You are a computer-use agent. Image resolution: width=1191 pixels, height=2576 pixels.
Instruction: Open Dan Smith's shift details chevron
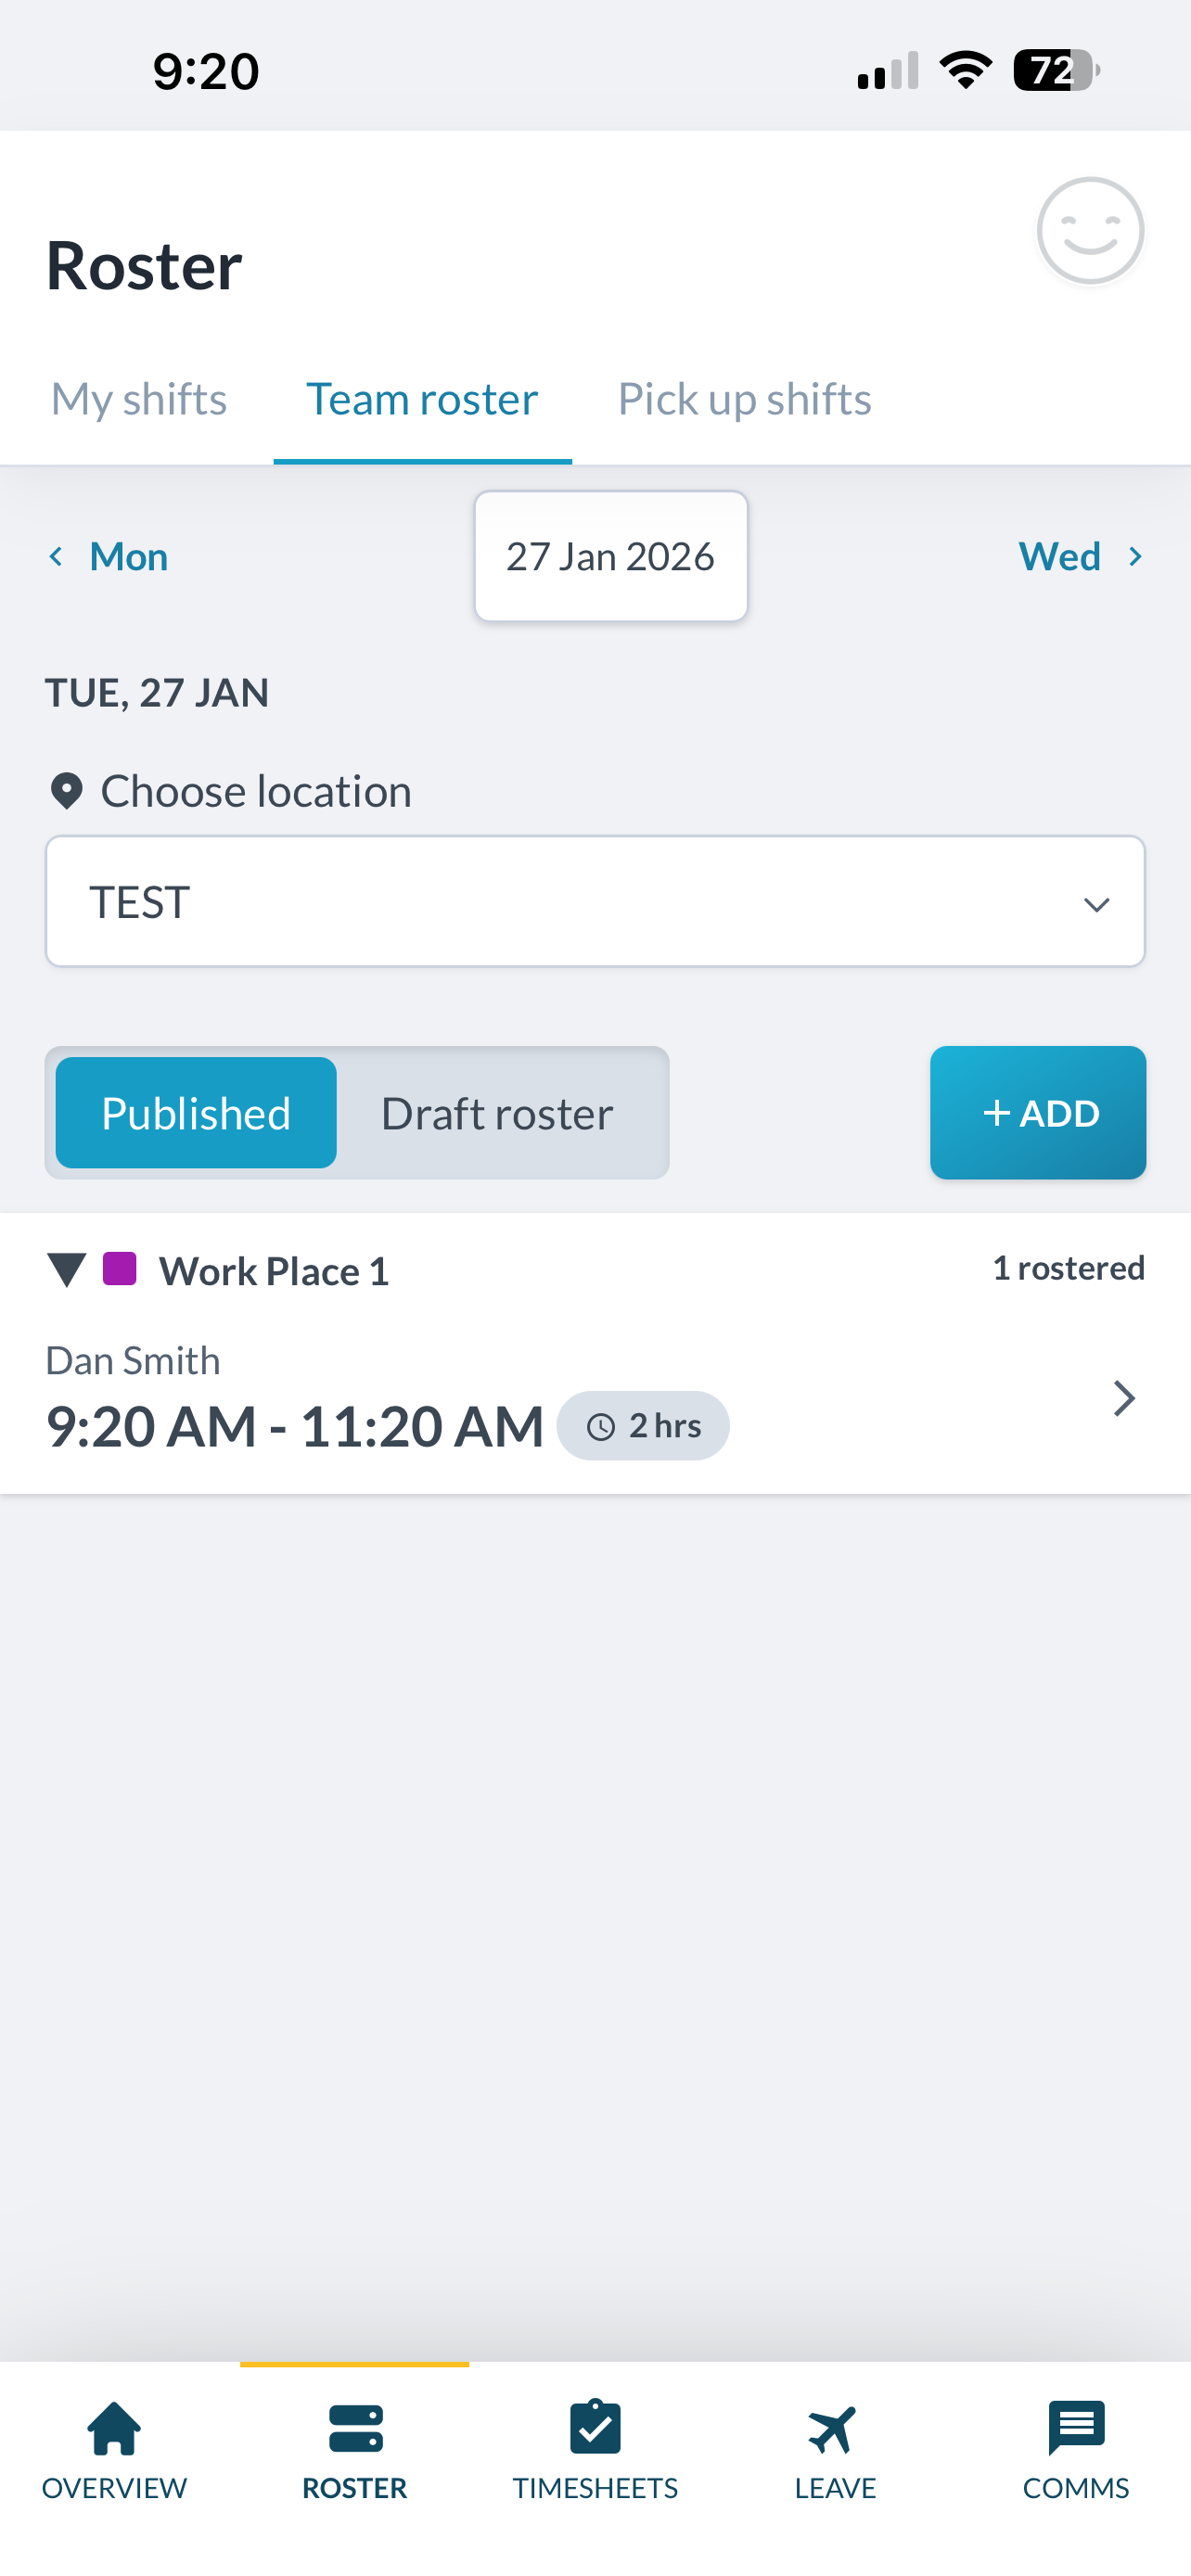point(1123,1398)
